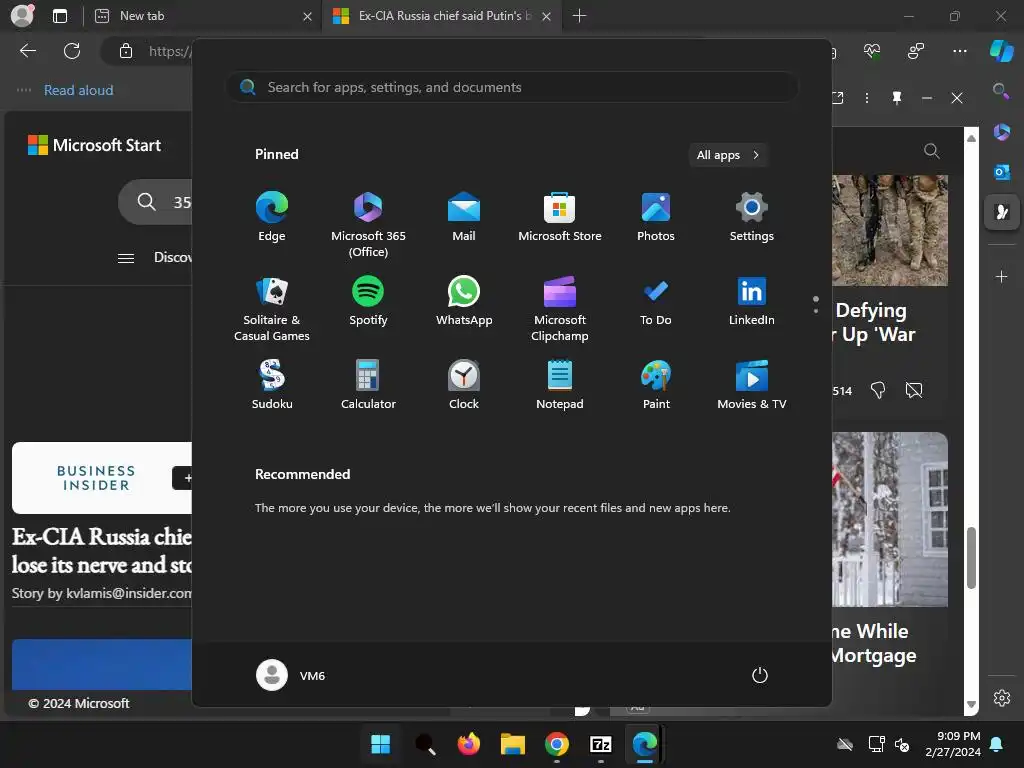Open sidebar settings gear
Image resolution: width=1024 pixels, height=768 pixels.
click(x=1002, y=697)
